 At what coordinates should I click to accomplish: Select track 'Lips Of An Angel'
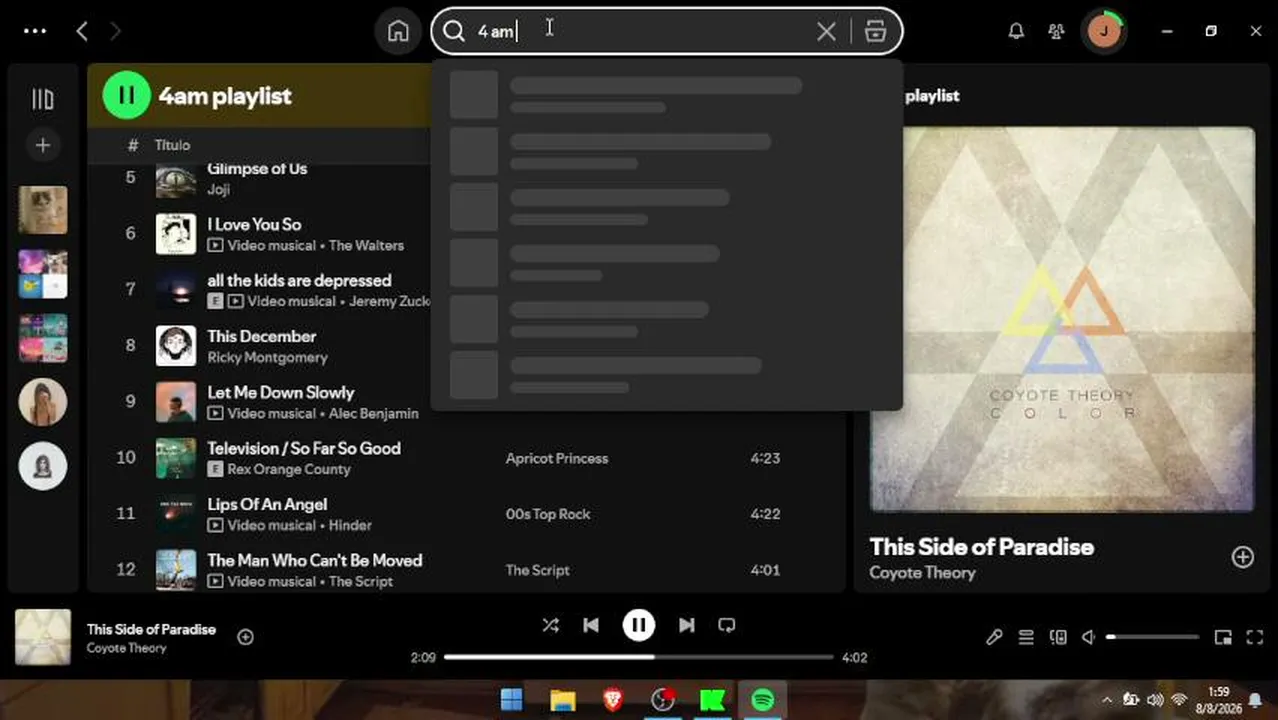tap(267, 505)
